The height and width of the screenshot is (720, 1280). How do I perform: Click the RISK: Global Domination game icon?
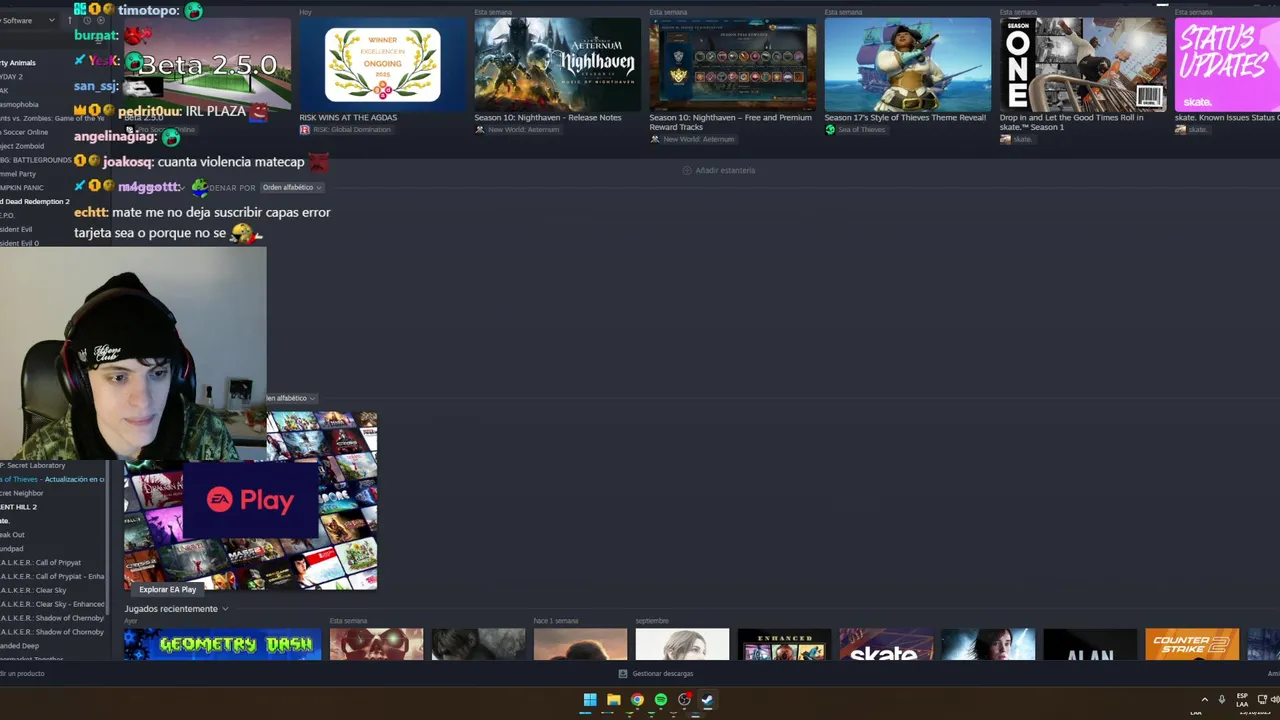(x=304, y=130)
